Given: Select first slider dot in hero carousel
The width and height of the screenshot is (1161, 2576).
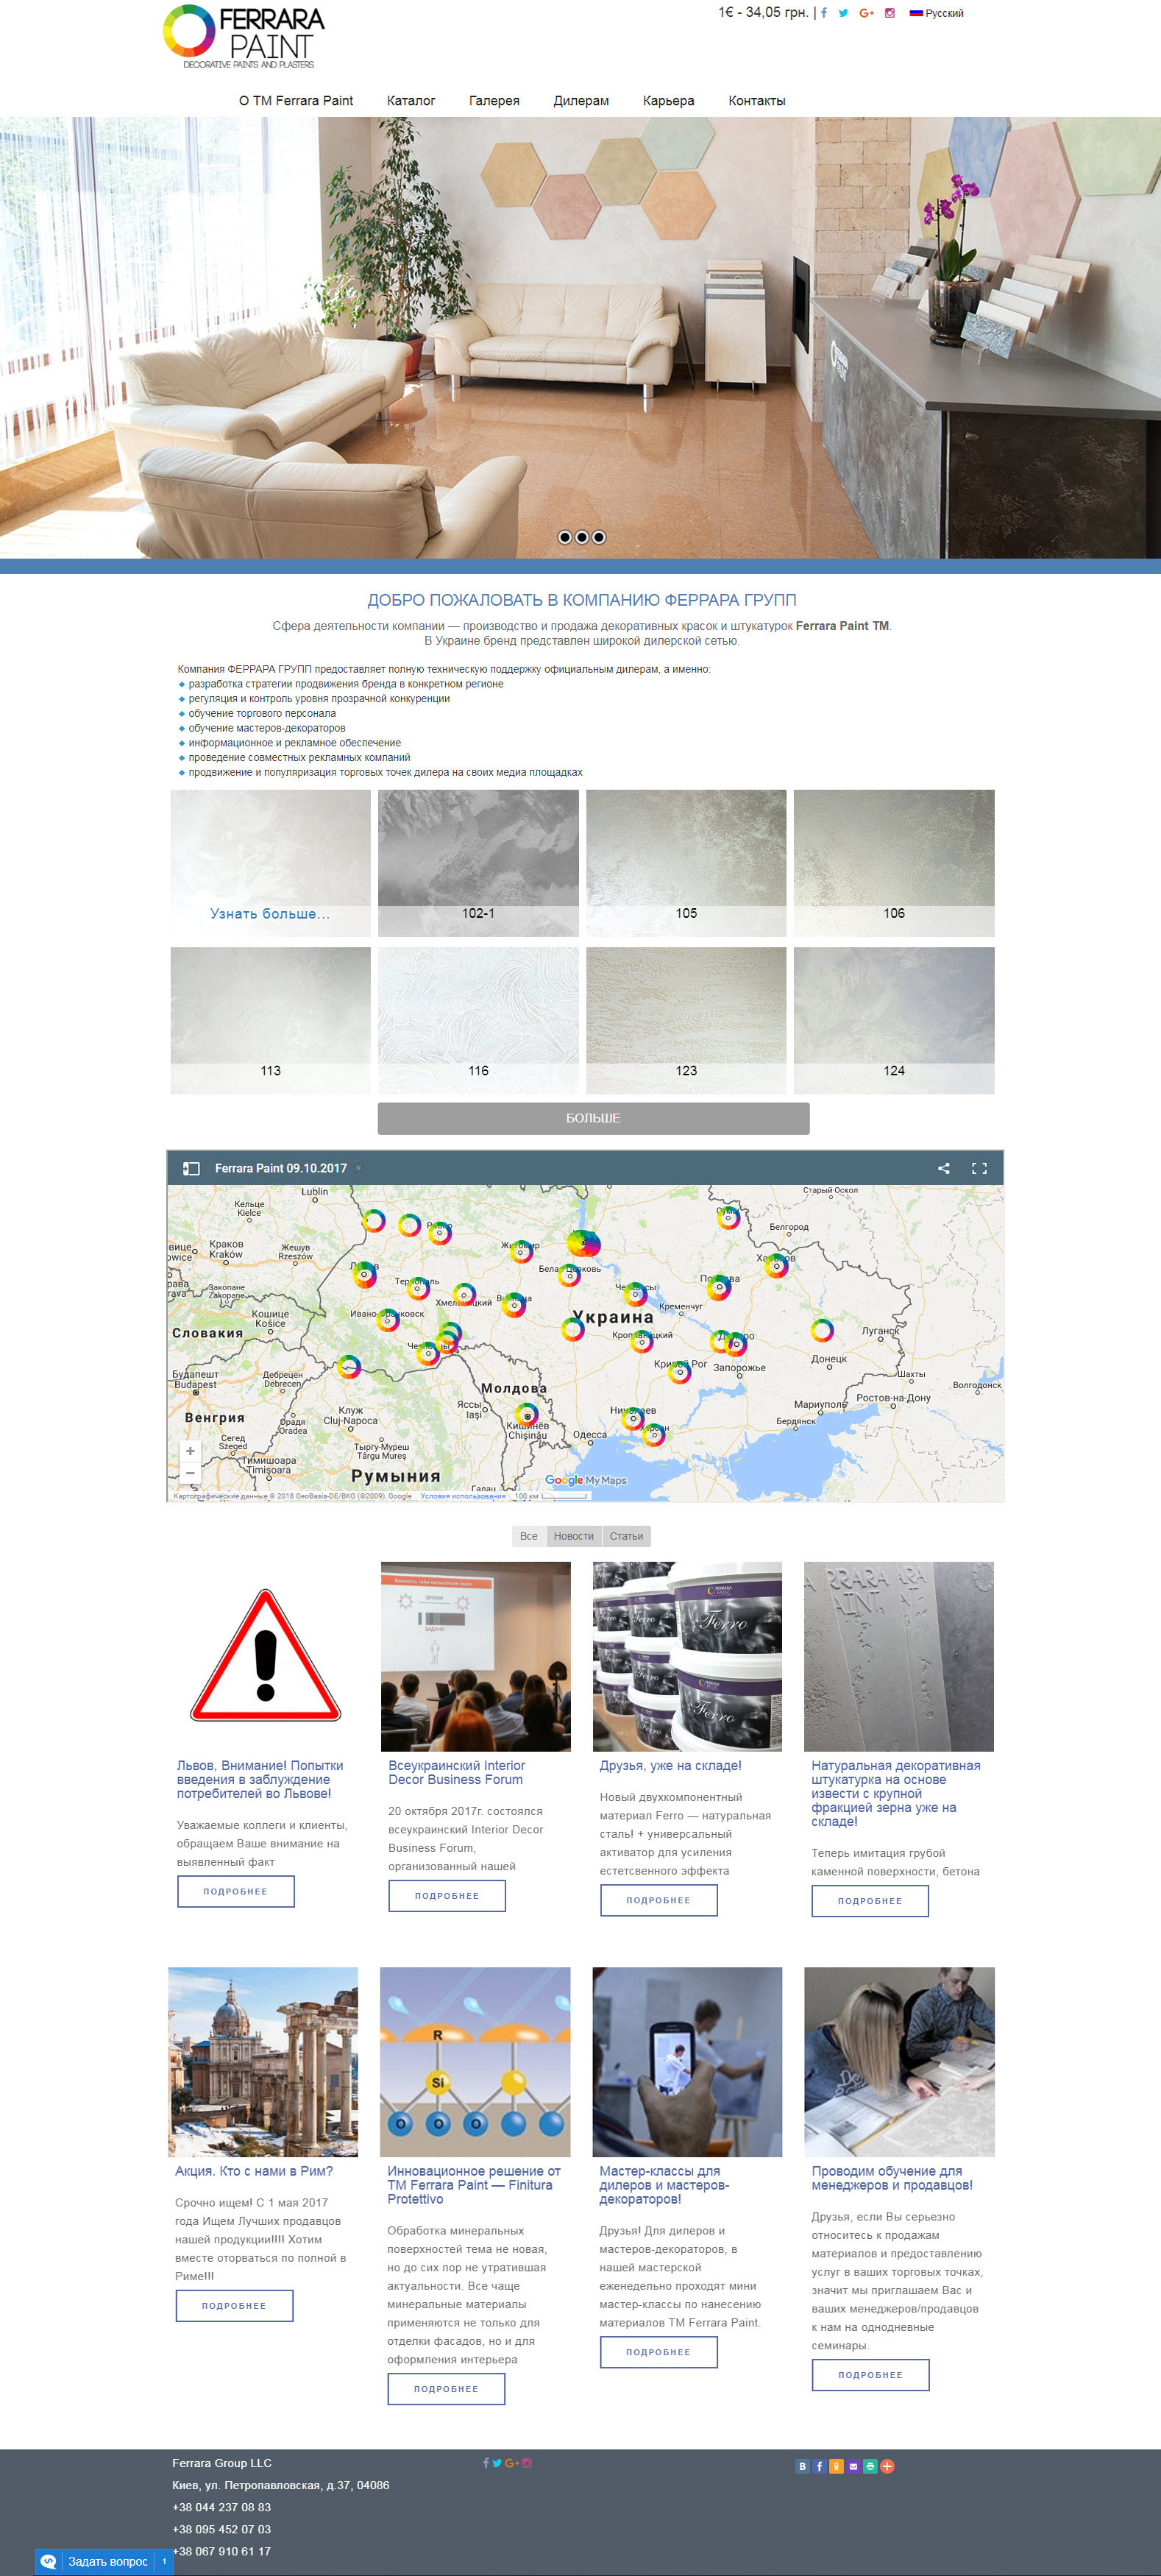Looking at the screenshot, I should 565,537.
